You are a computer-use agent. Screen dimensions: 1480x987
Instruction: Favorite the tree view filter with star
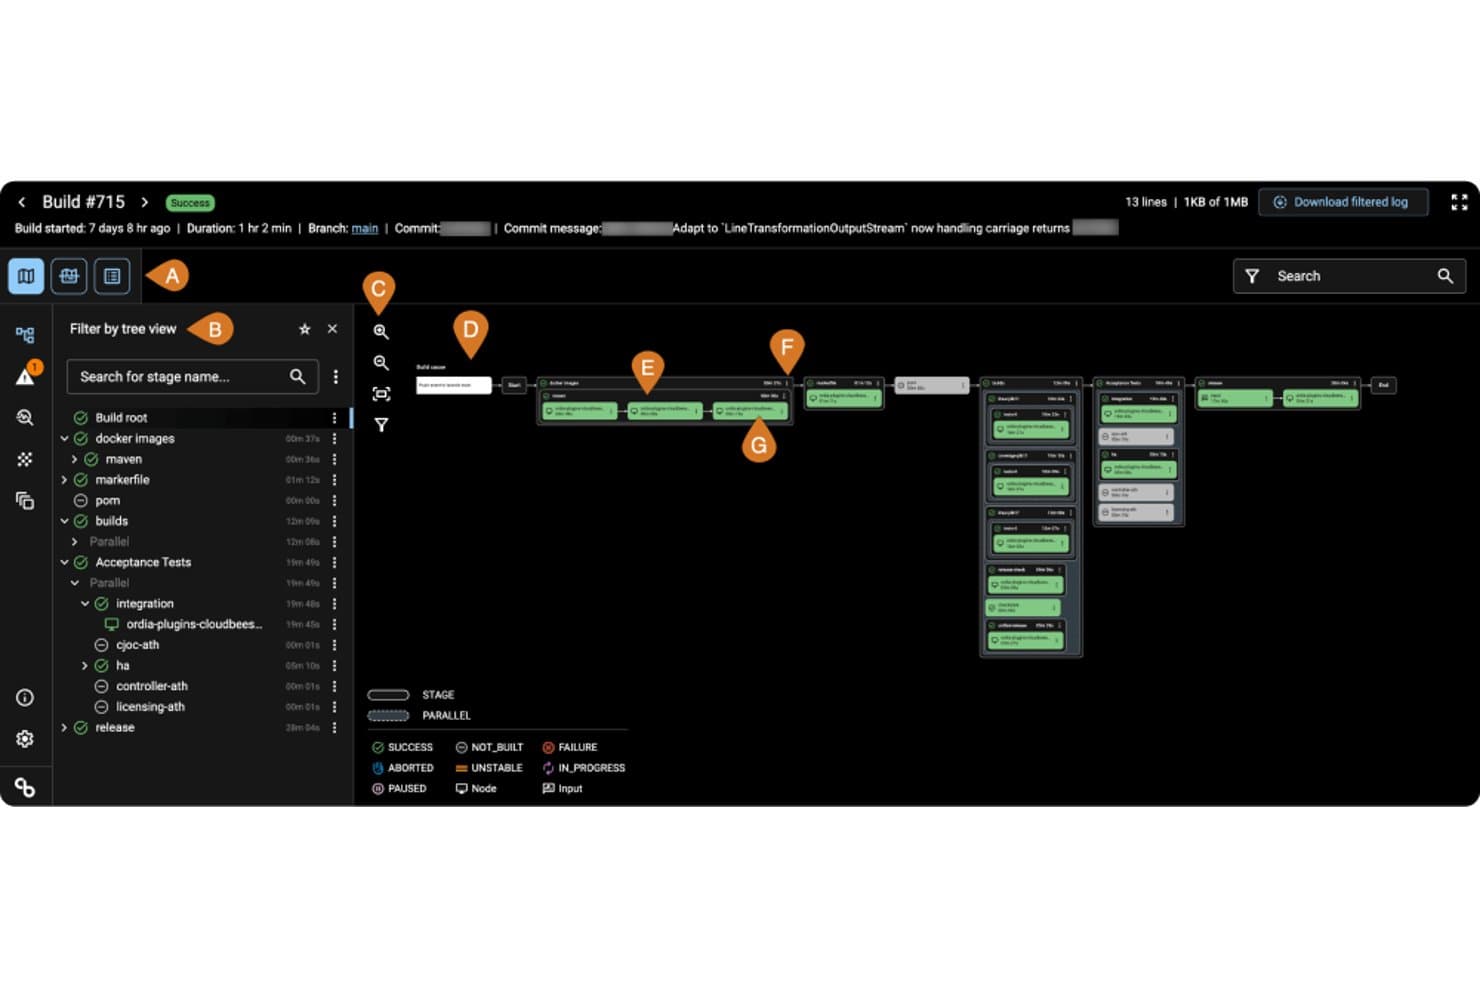[305, 329]
